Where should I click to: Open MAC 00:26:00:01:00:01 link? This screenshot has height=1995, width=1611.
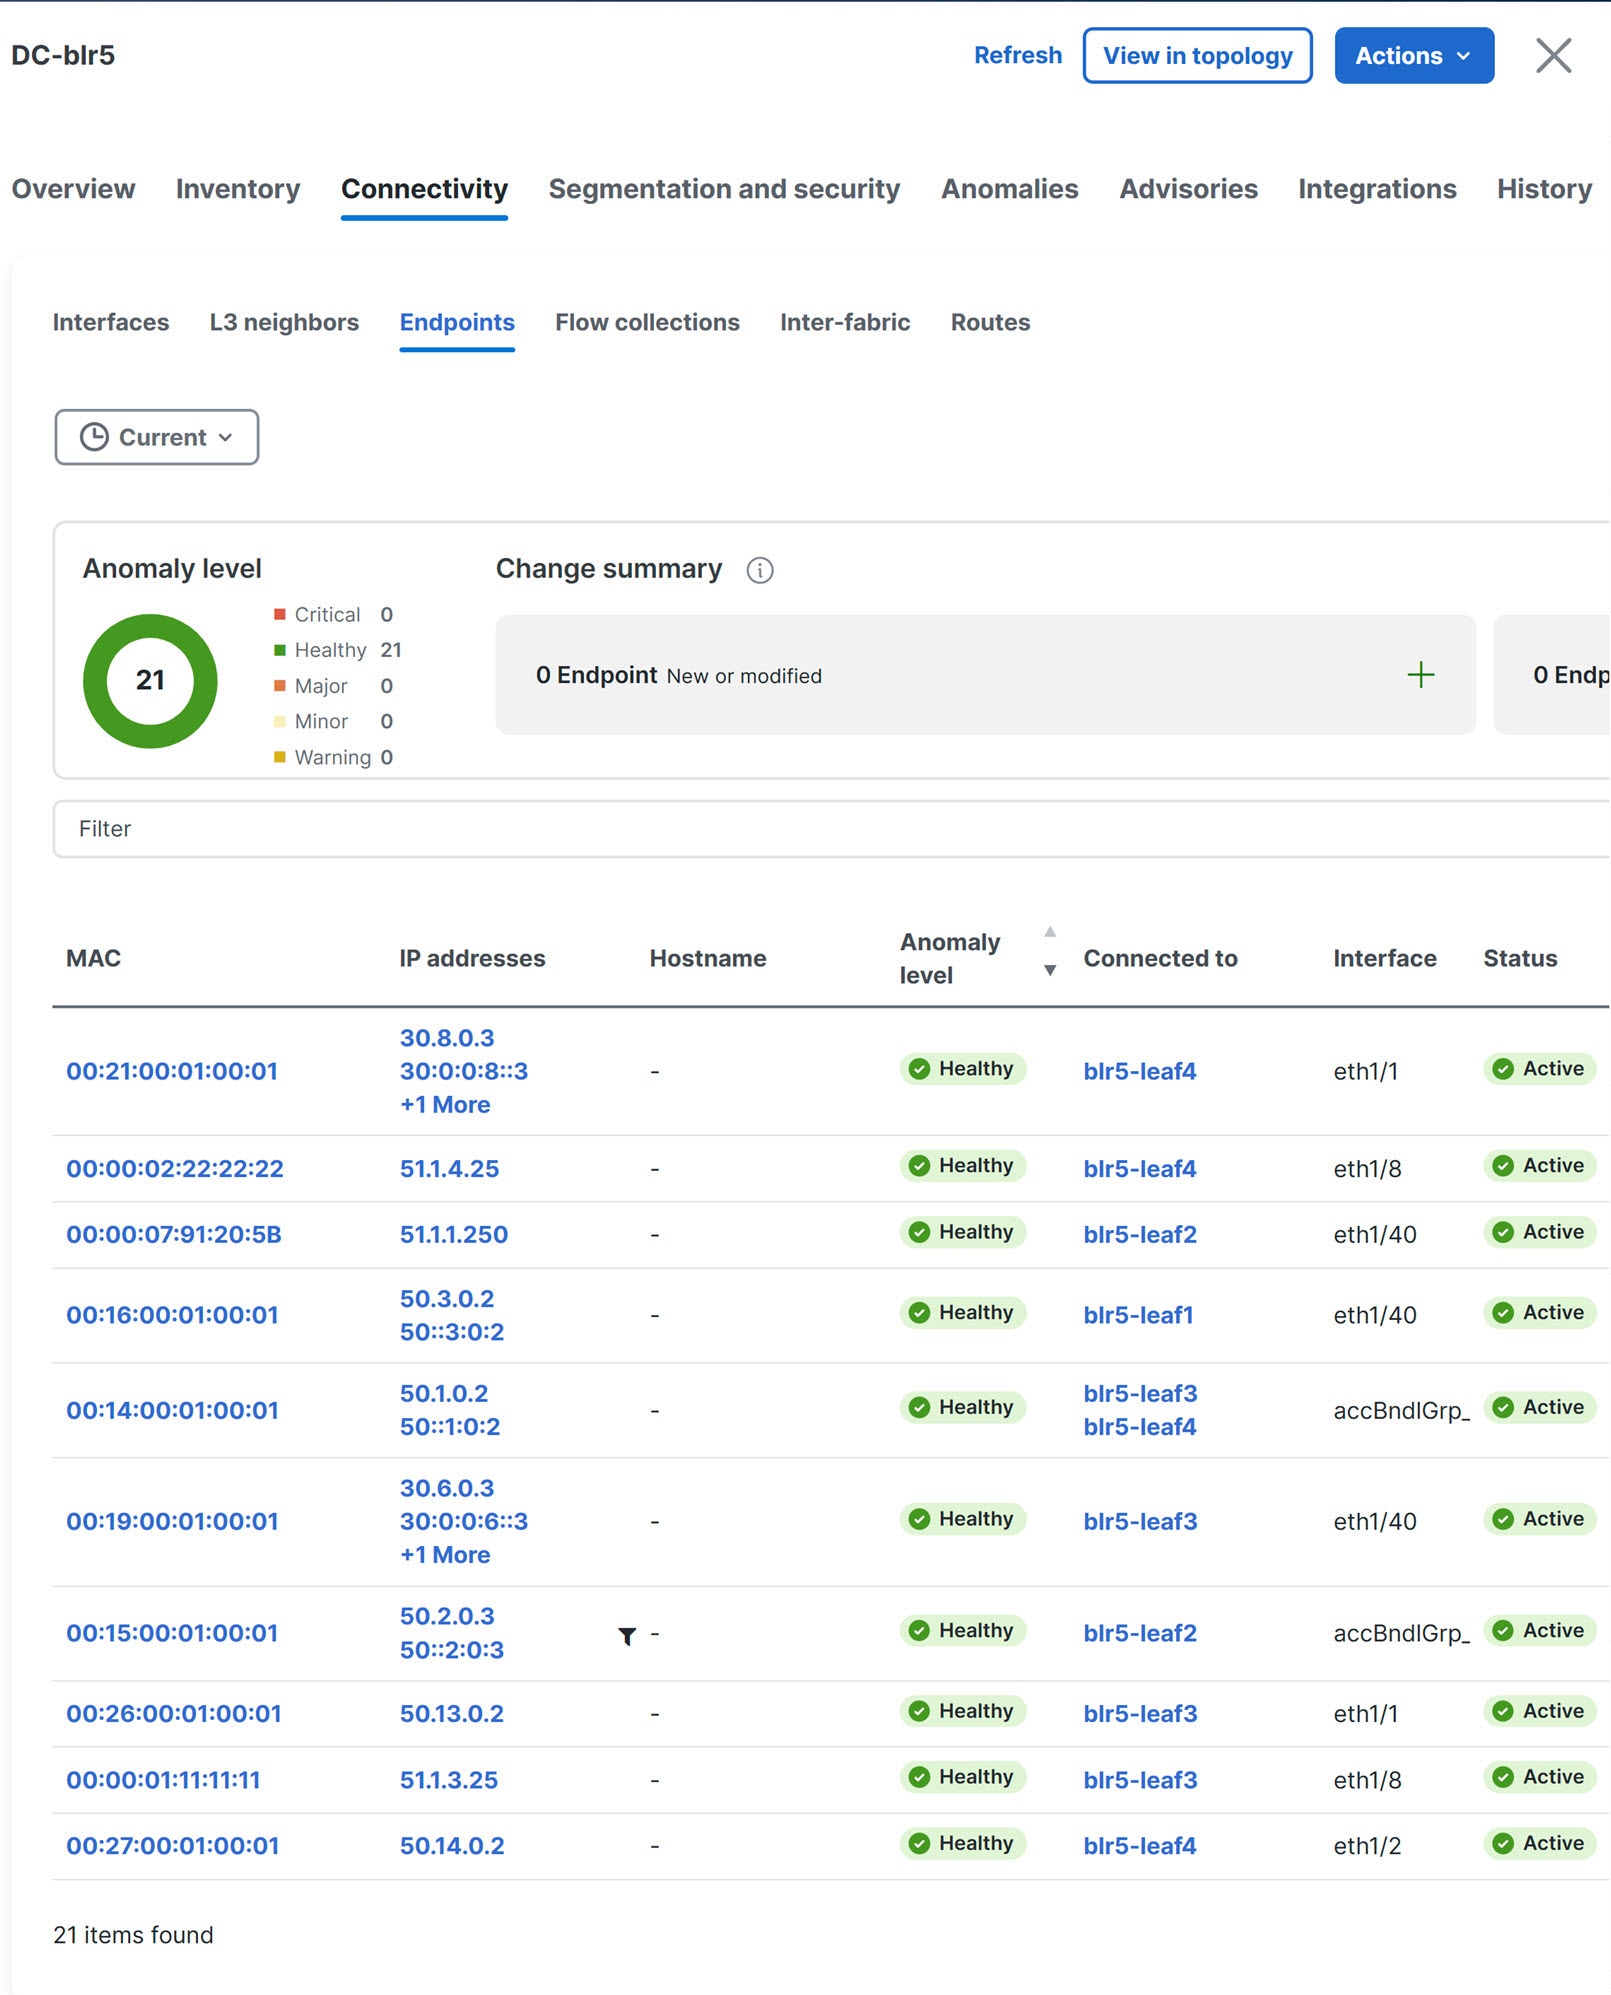coord(174,1713)
